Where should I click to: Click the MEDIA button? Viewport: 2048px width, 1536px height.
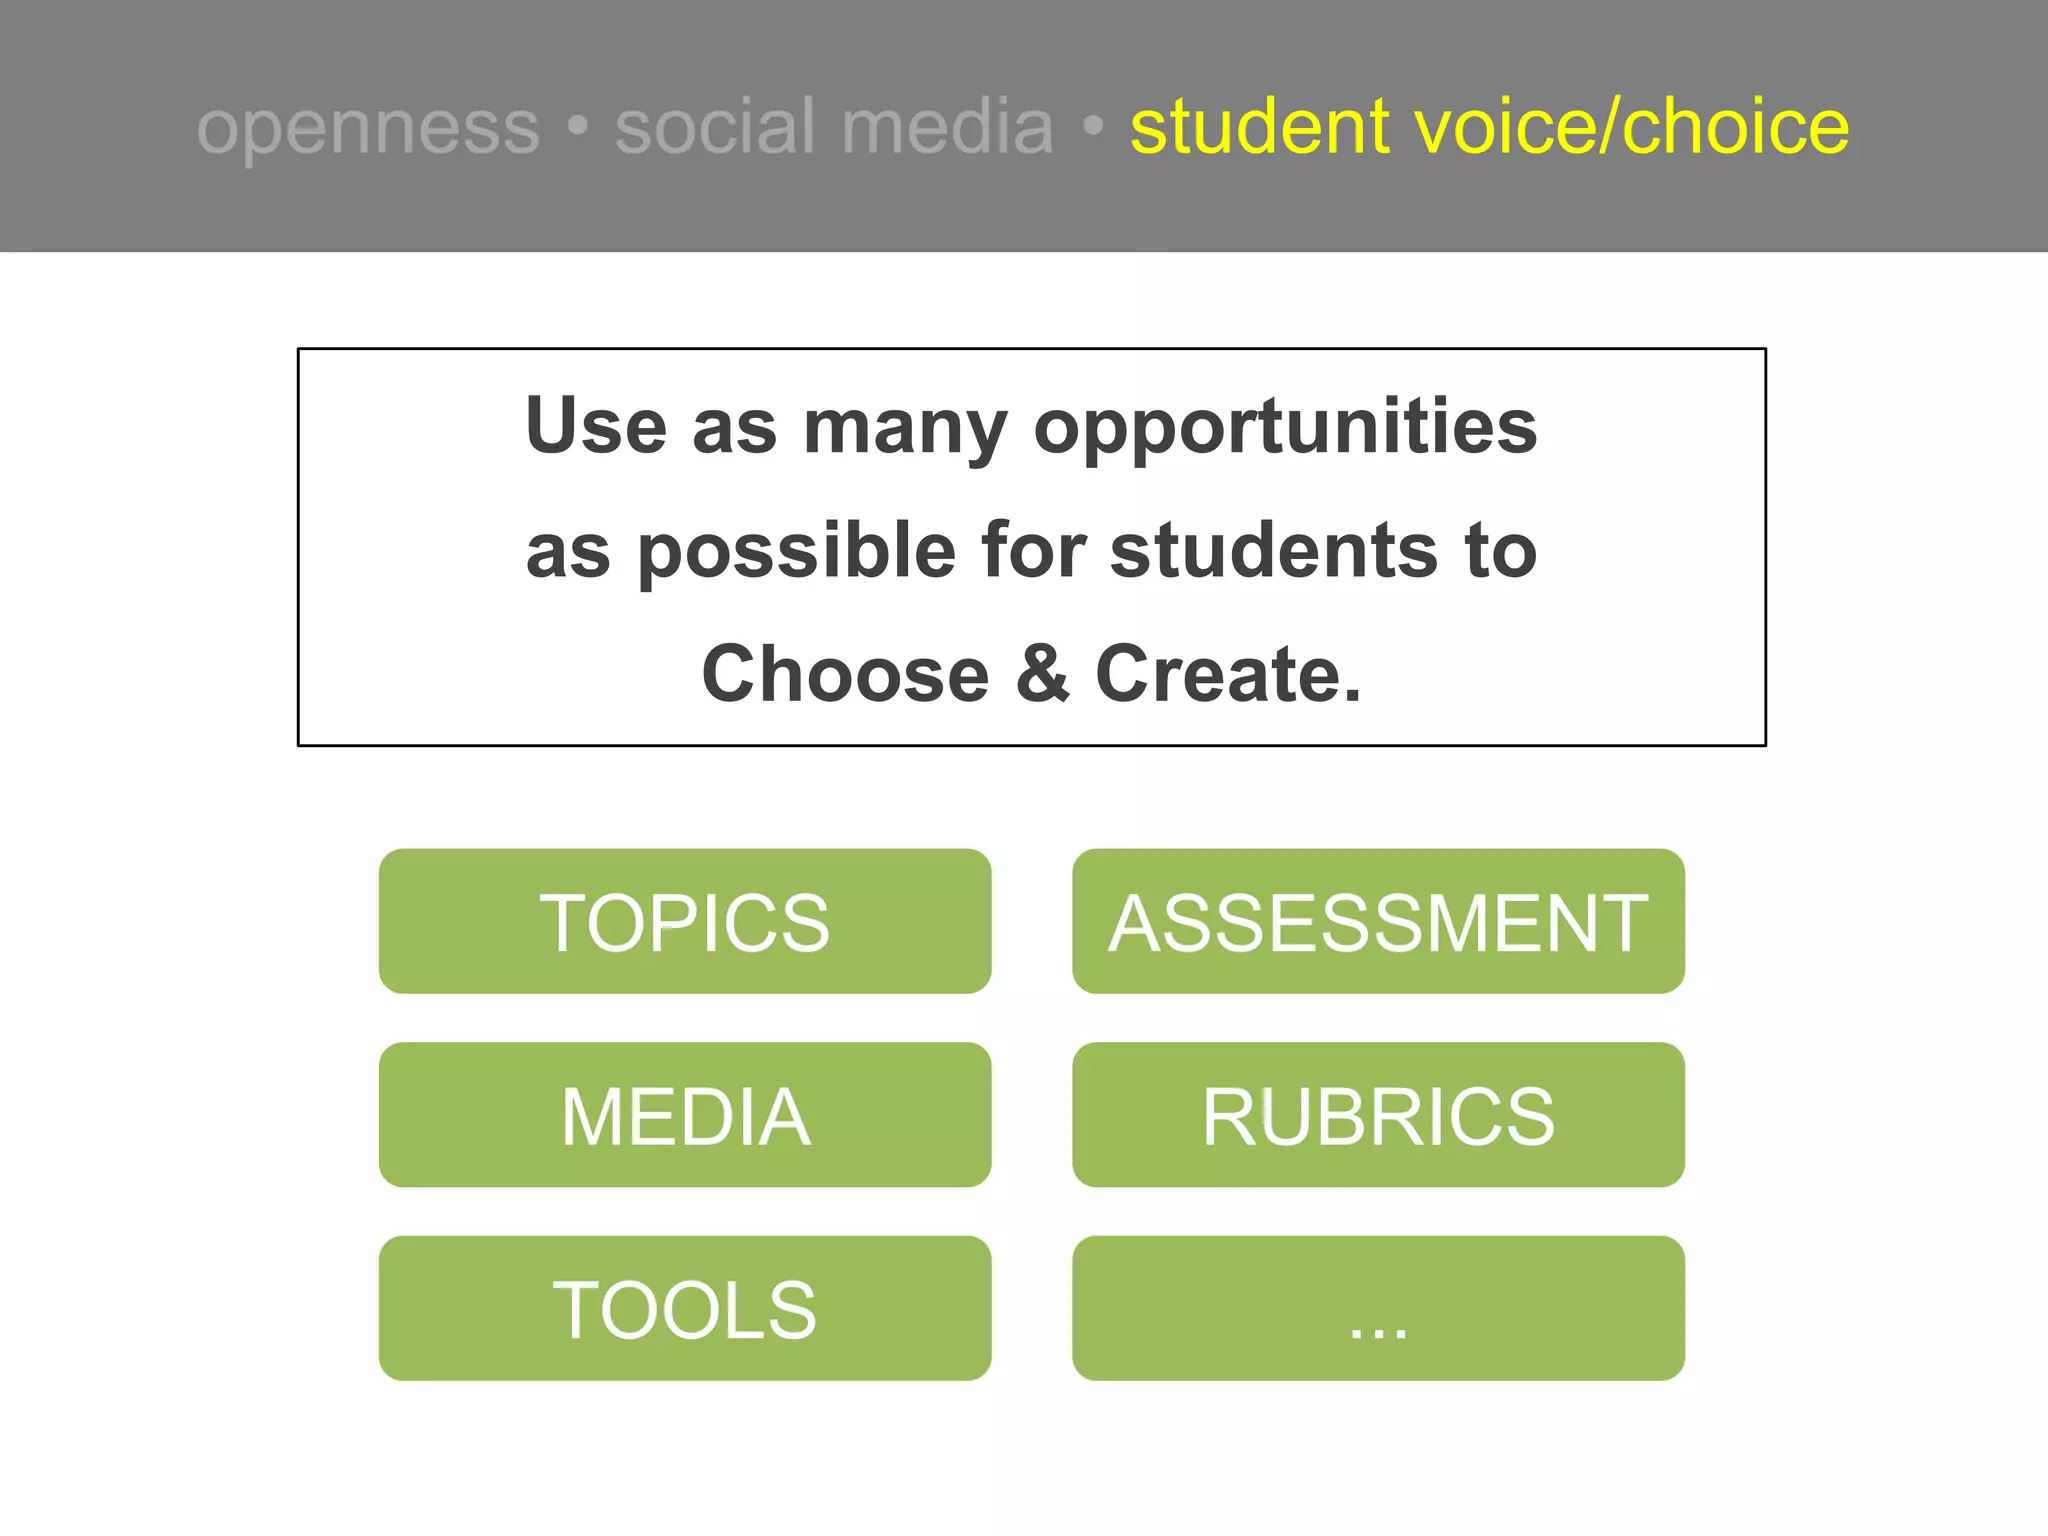coord(685,1115)
